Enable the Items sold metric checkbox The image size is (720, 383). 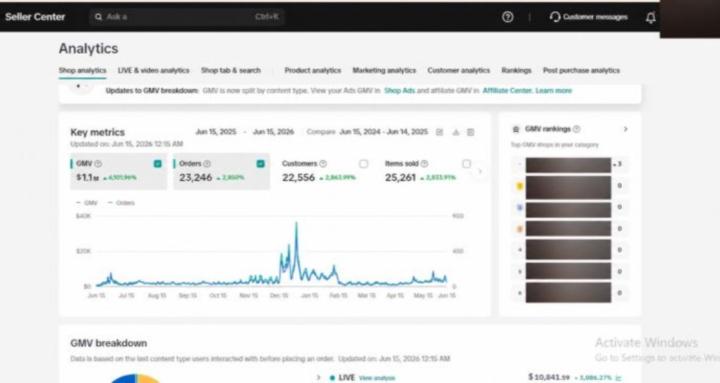coord(466,163)
